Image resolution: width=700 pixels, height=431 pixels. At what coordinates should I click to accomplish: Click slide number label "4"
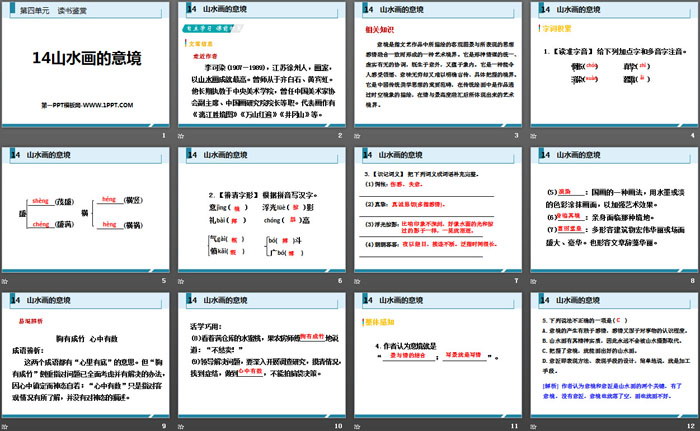693,135
